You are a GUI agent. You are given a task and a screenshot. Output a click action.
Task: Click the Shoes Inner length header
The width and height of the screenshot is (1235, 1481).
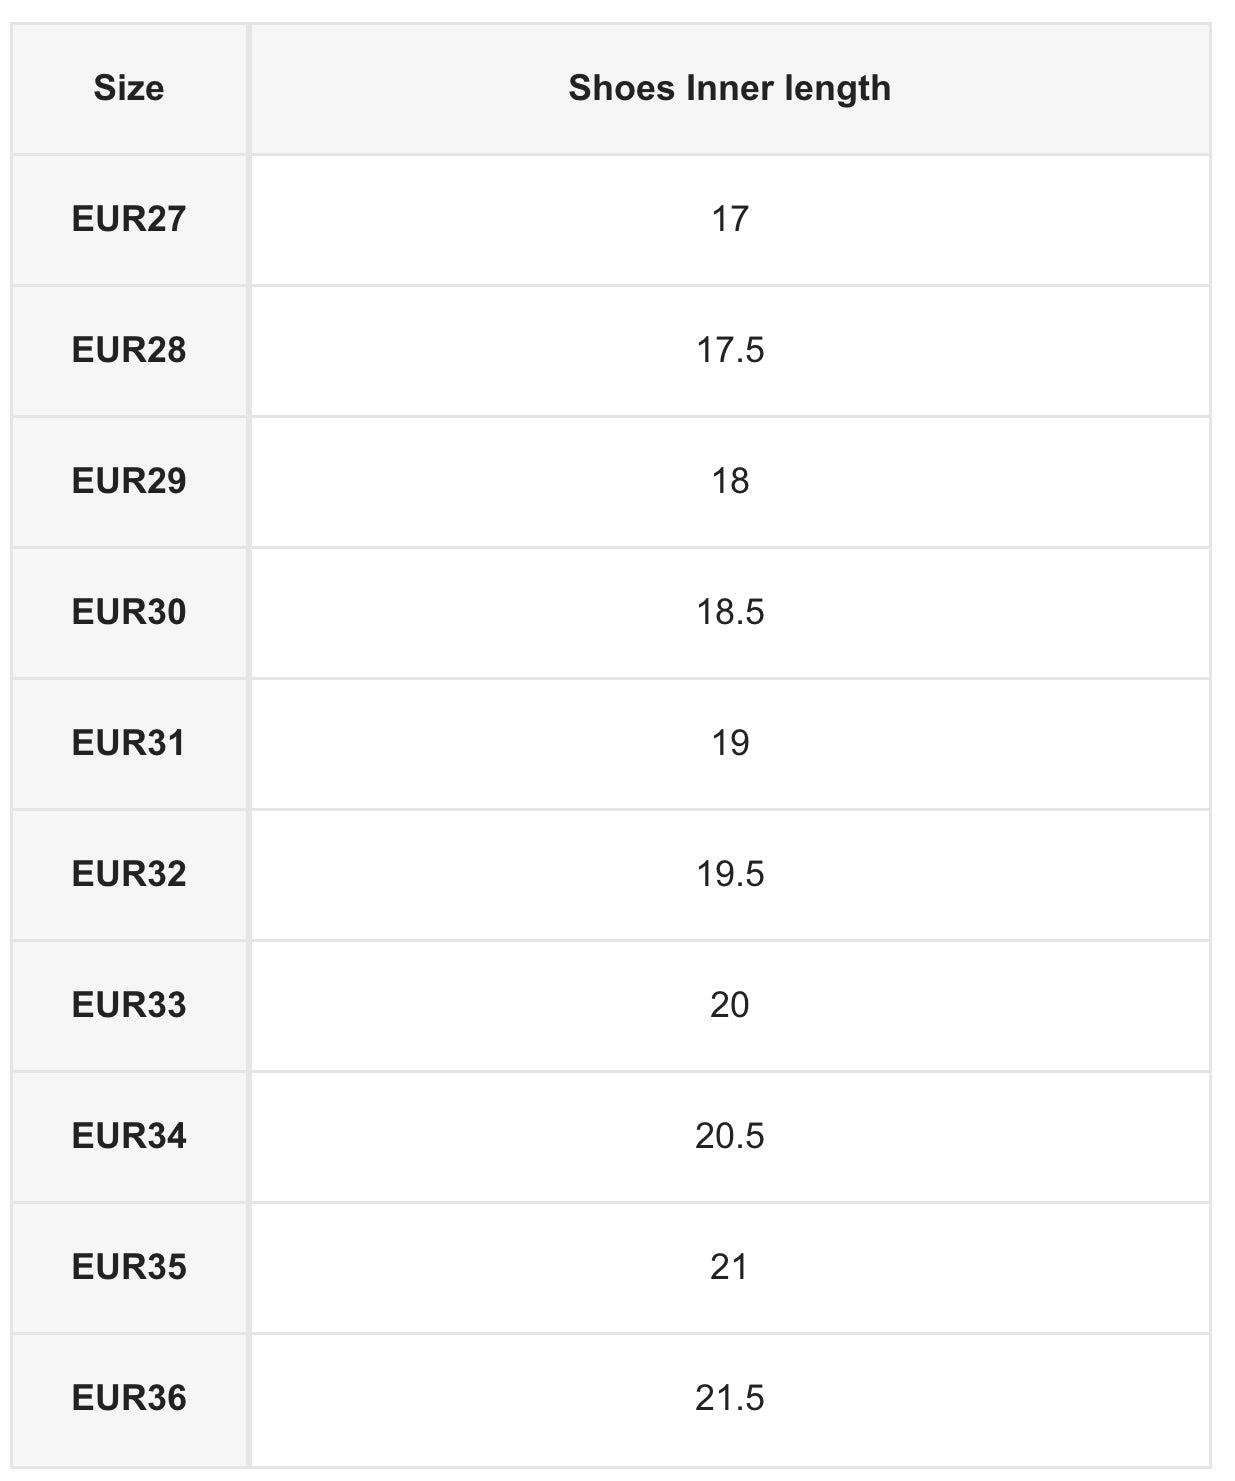729,89
